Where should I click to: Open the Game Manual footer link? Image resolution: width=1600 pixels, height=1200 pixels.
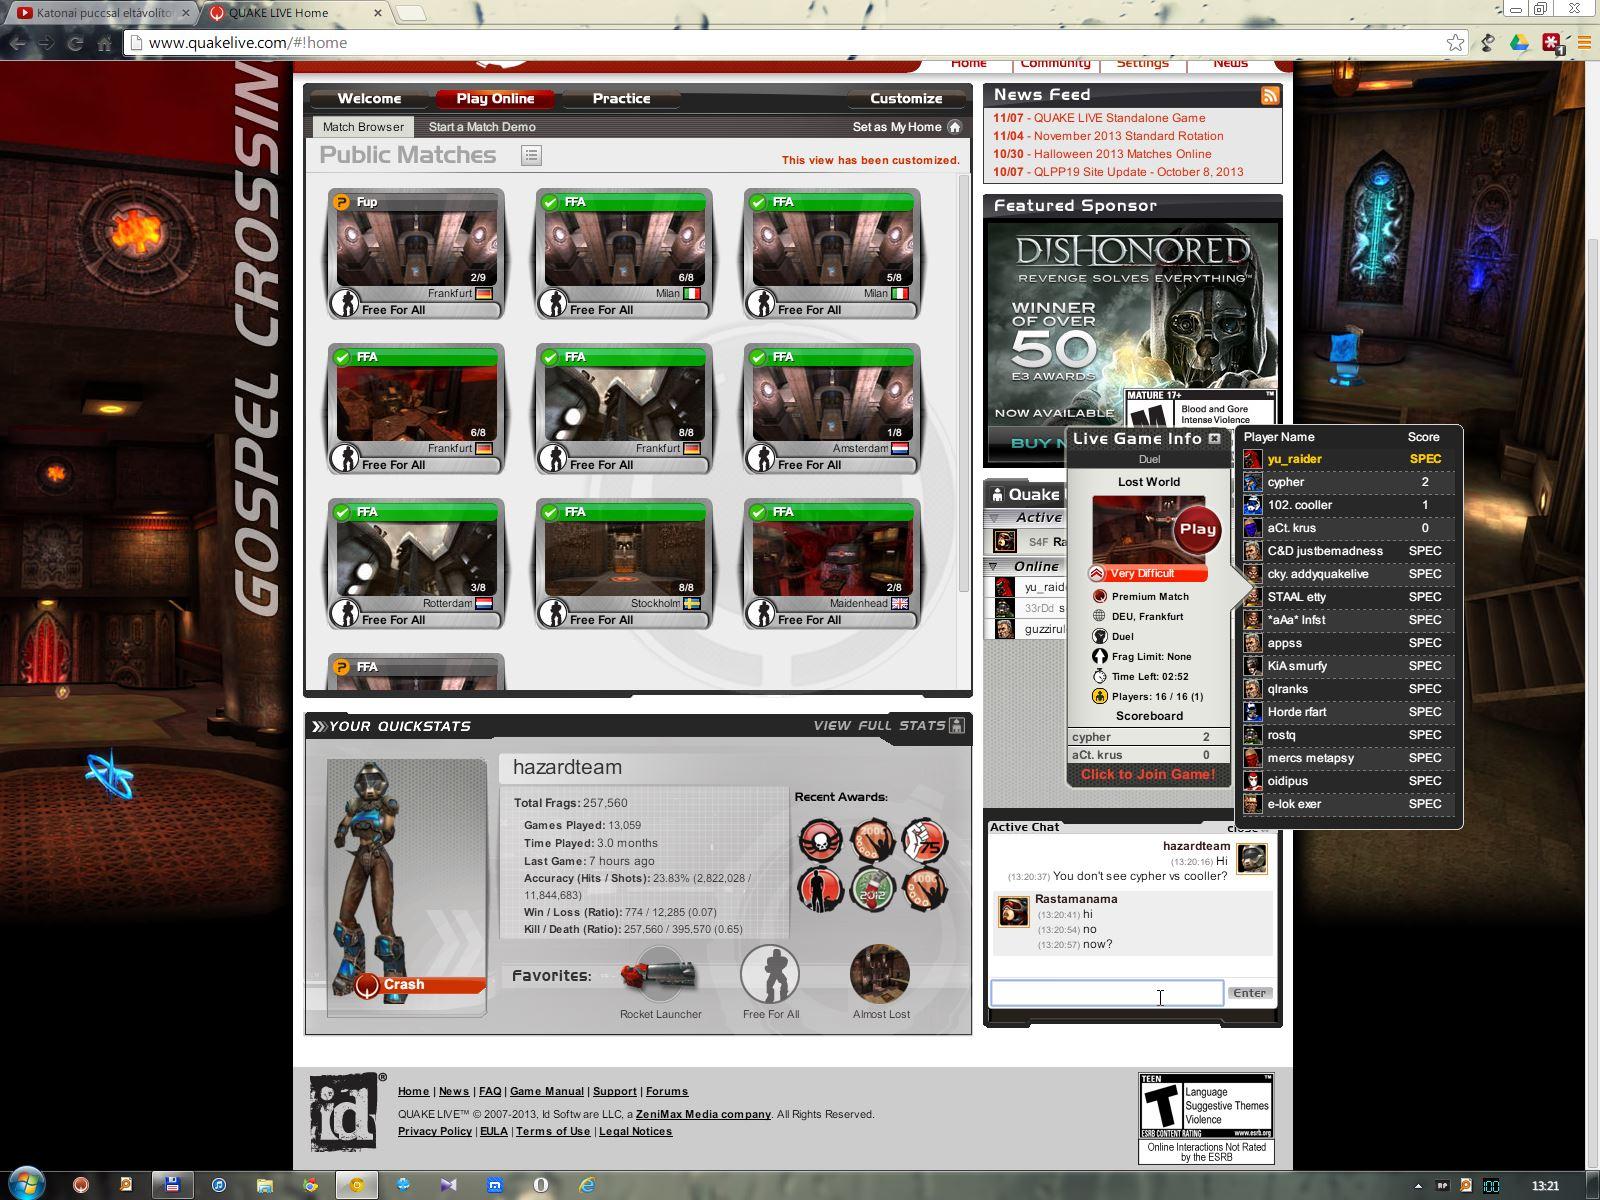tap(547, 1091)
